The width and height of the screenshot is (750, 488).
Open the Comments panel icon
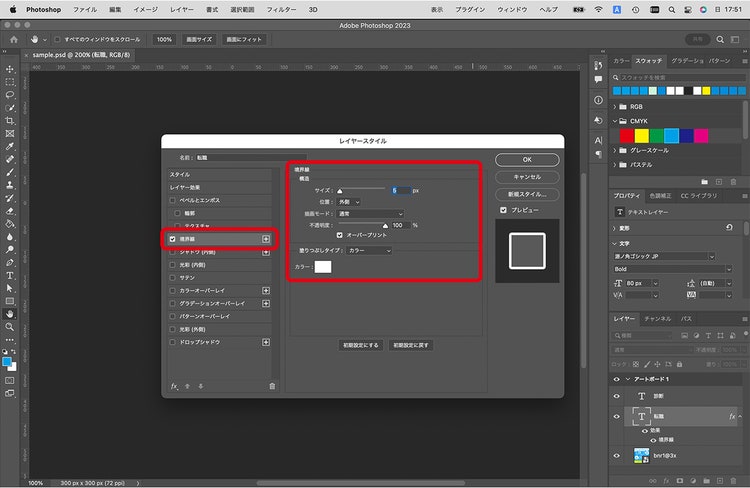(x=598, y=79)
